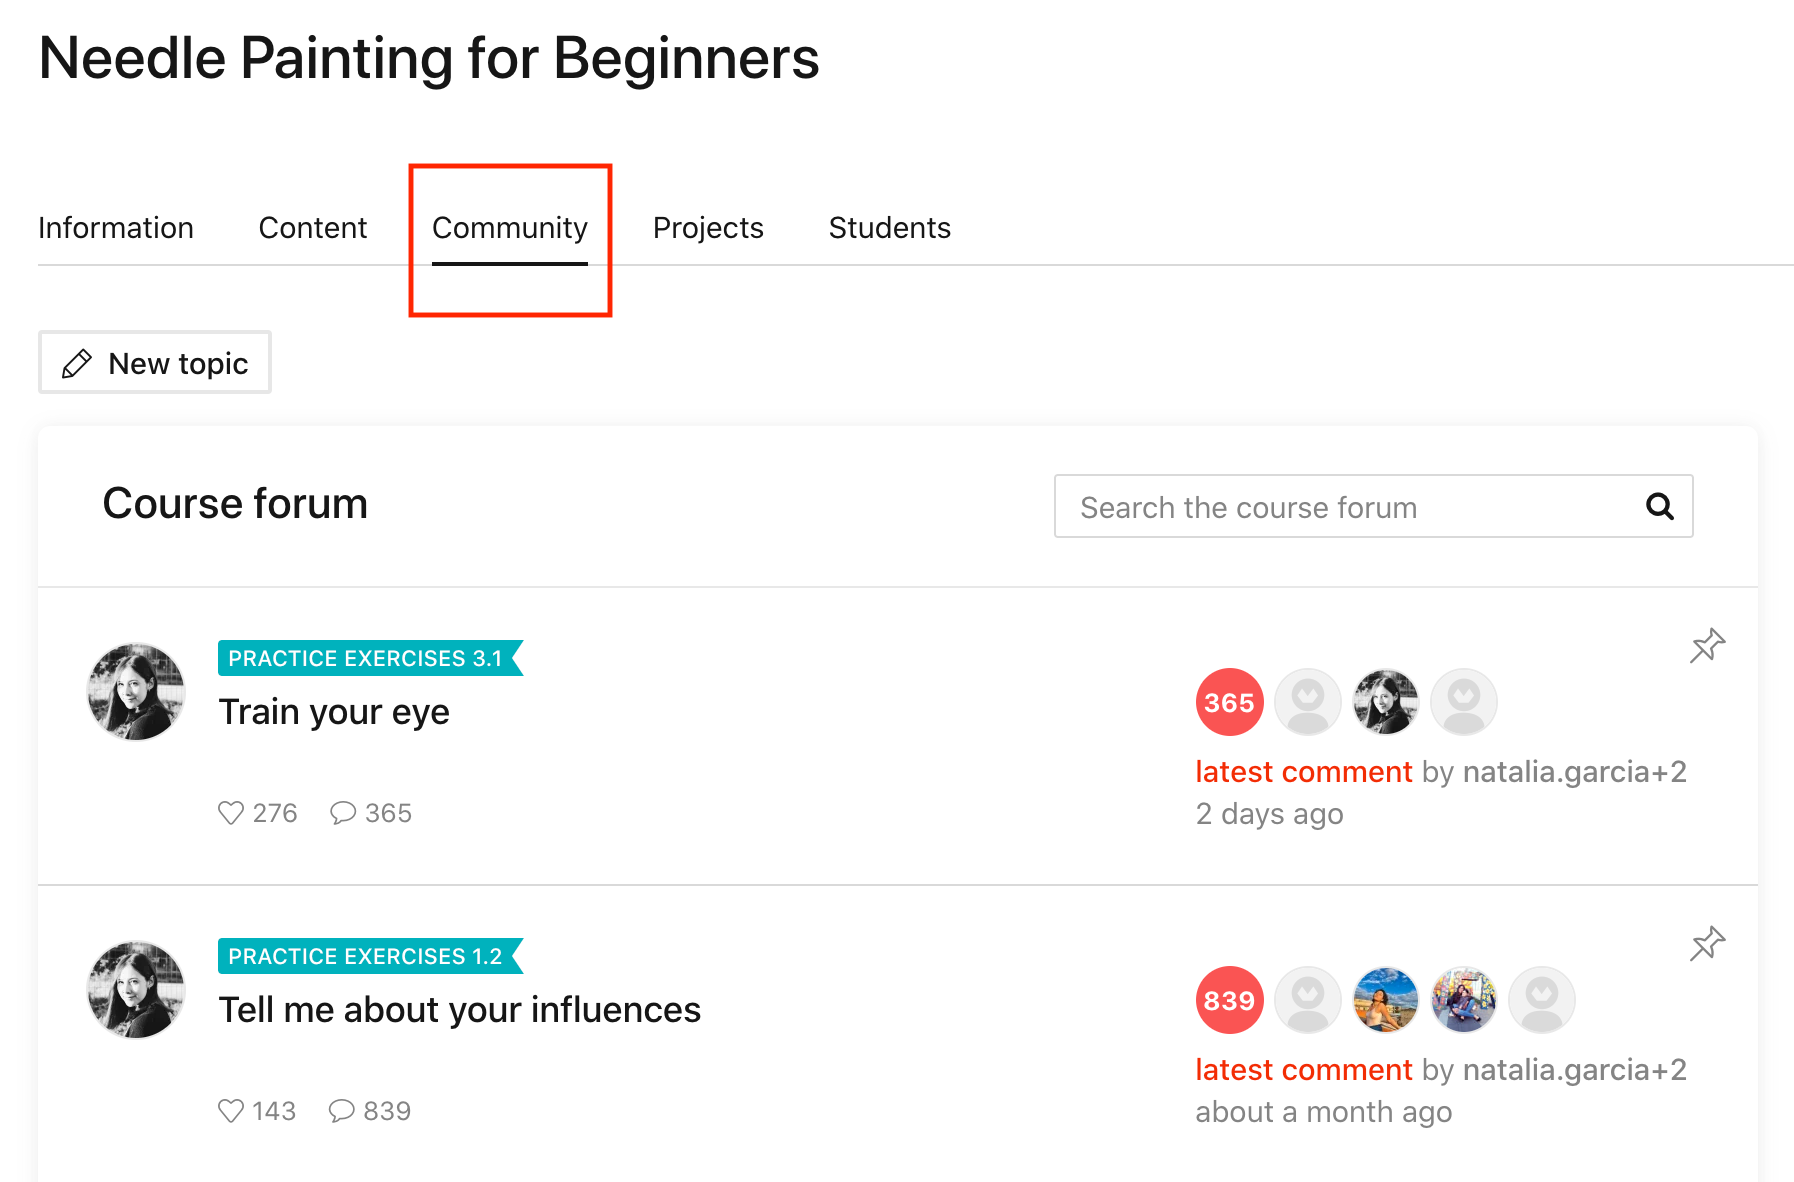This screenshot has height=1182, width=1794.
Task: Select the Students tab
Action: coord(890,228)
